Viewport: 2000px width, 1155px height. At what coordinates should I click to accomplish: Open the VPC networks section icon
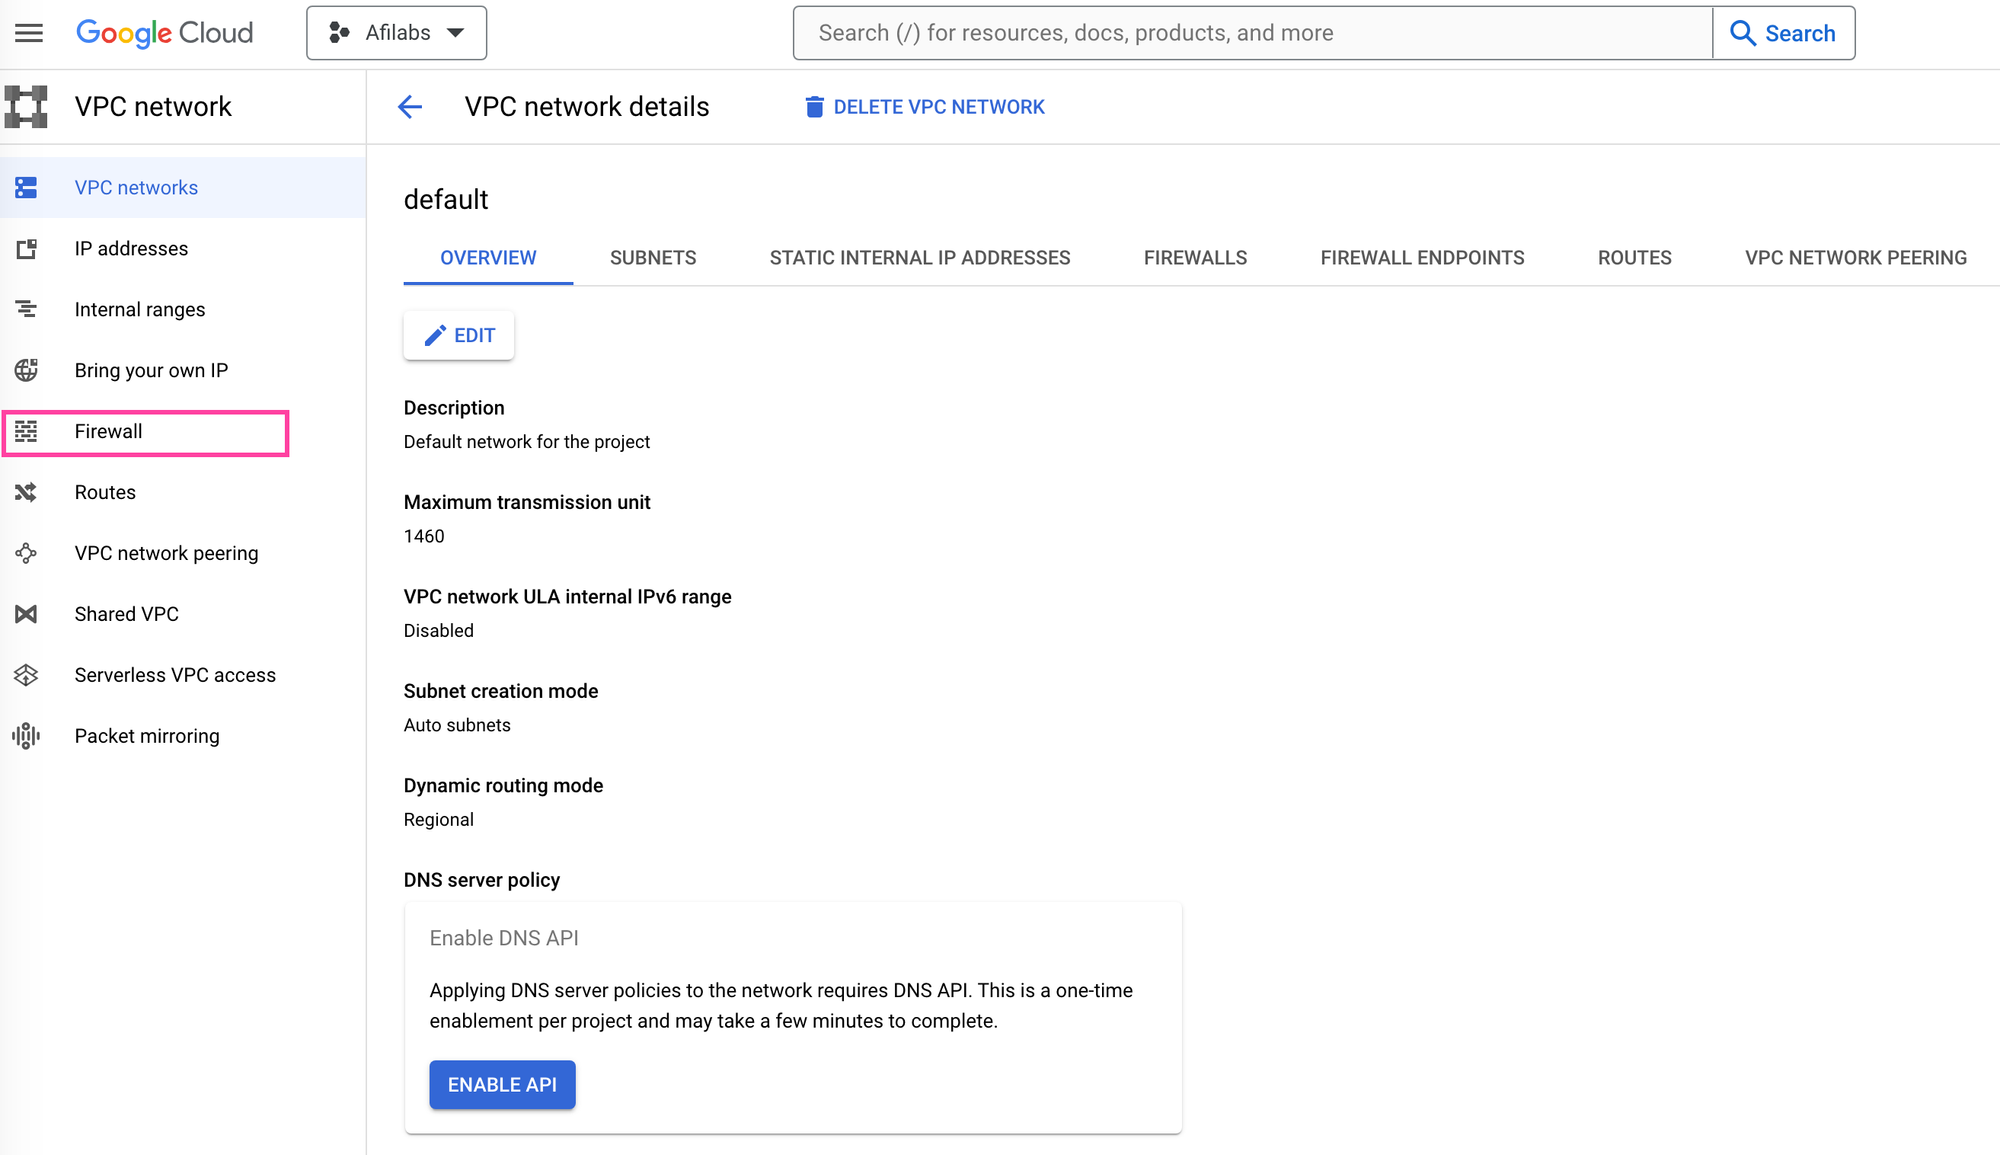pyautogui.click(x=26, y=187)
